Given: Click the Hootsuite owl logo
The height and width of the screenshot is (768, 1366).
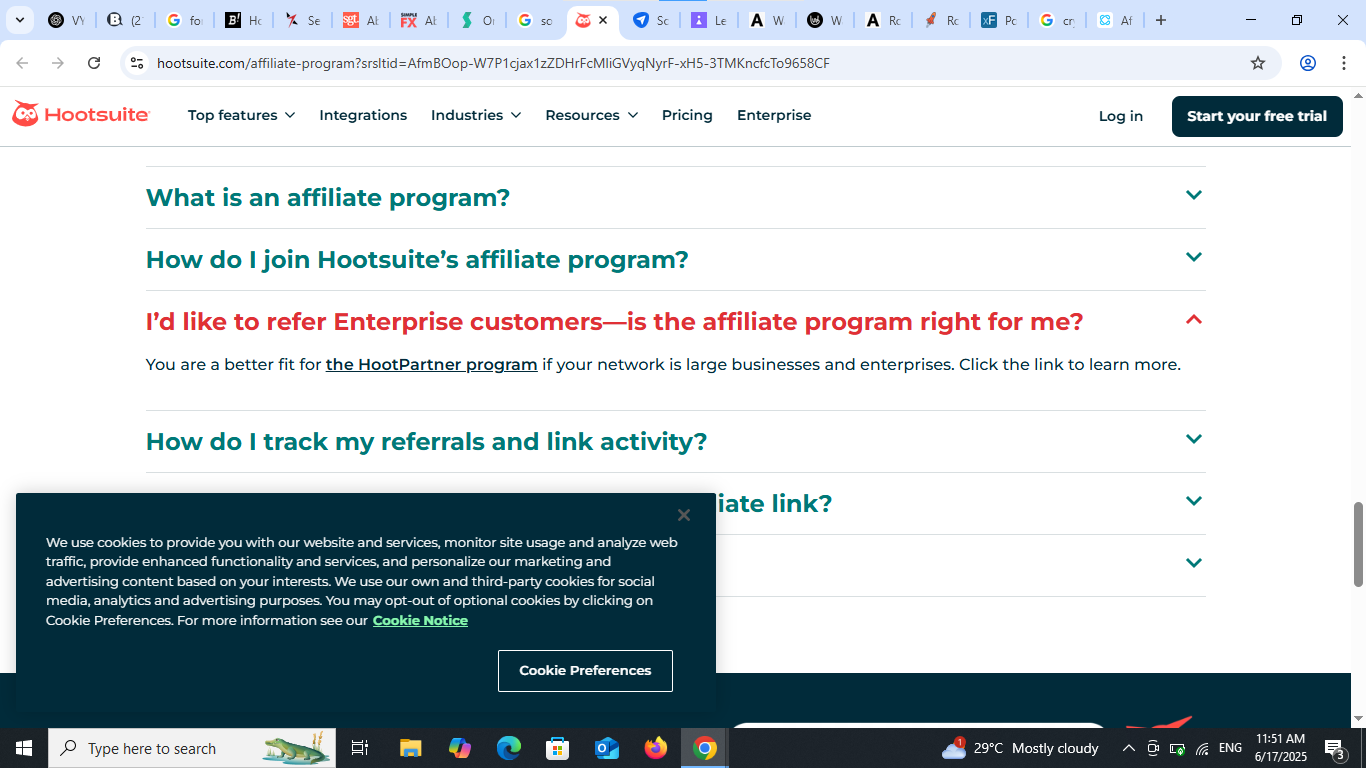Looking at the screenshot, I should (81, 115).
